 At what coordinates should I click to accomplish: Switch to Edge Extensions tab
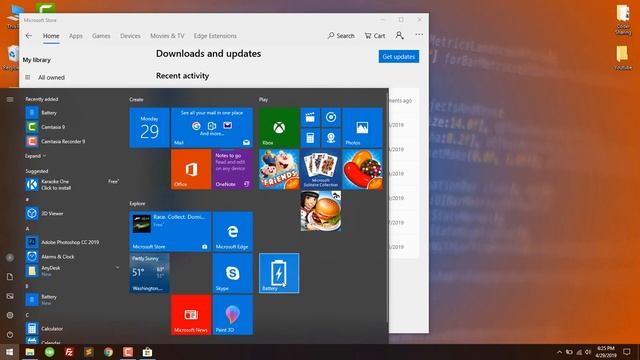[x=215, y=36]
